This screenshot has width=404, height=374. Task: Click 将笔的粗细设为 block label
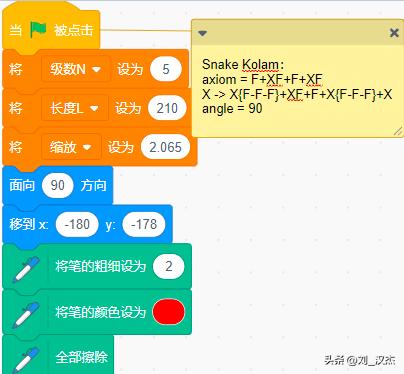pyautogui.click(x=101, y=267)
